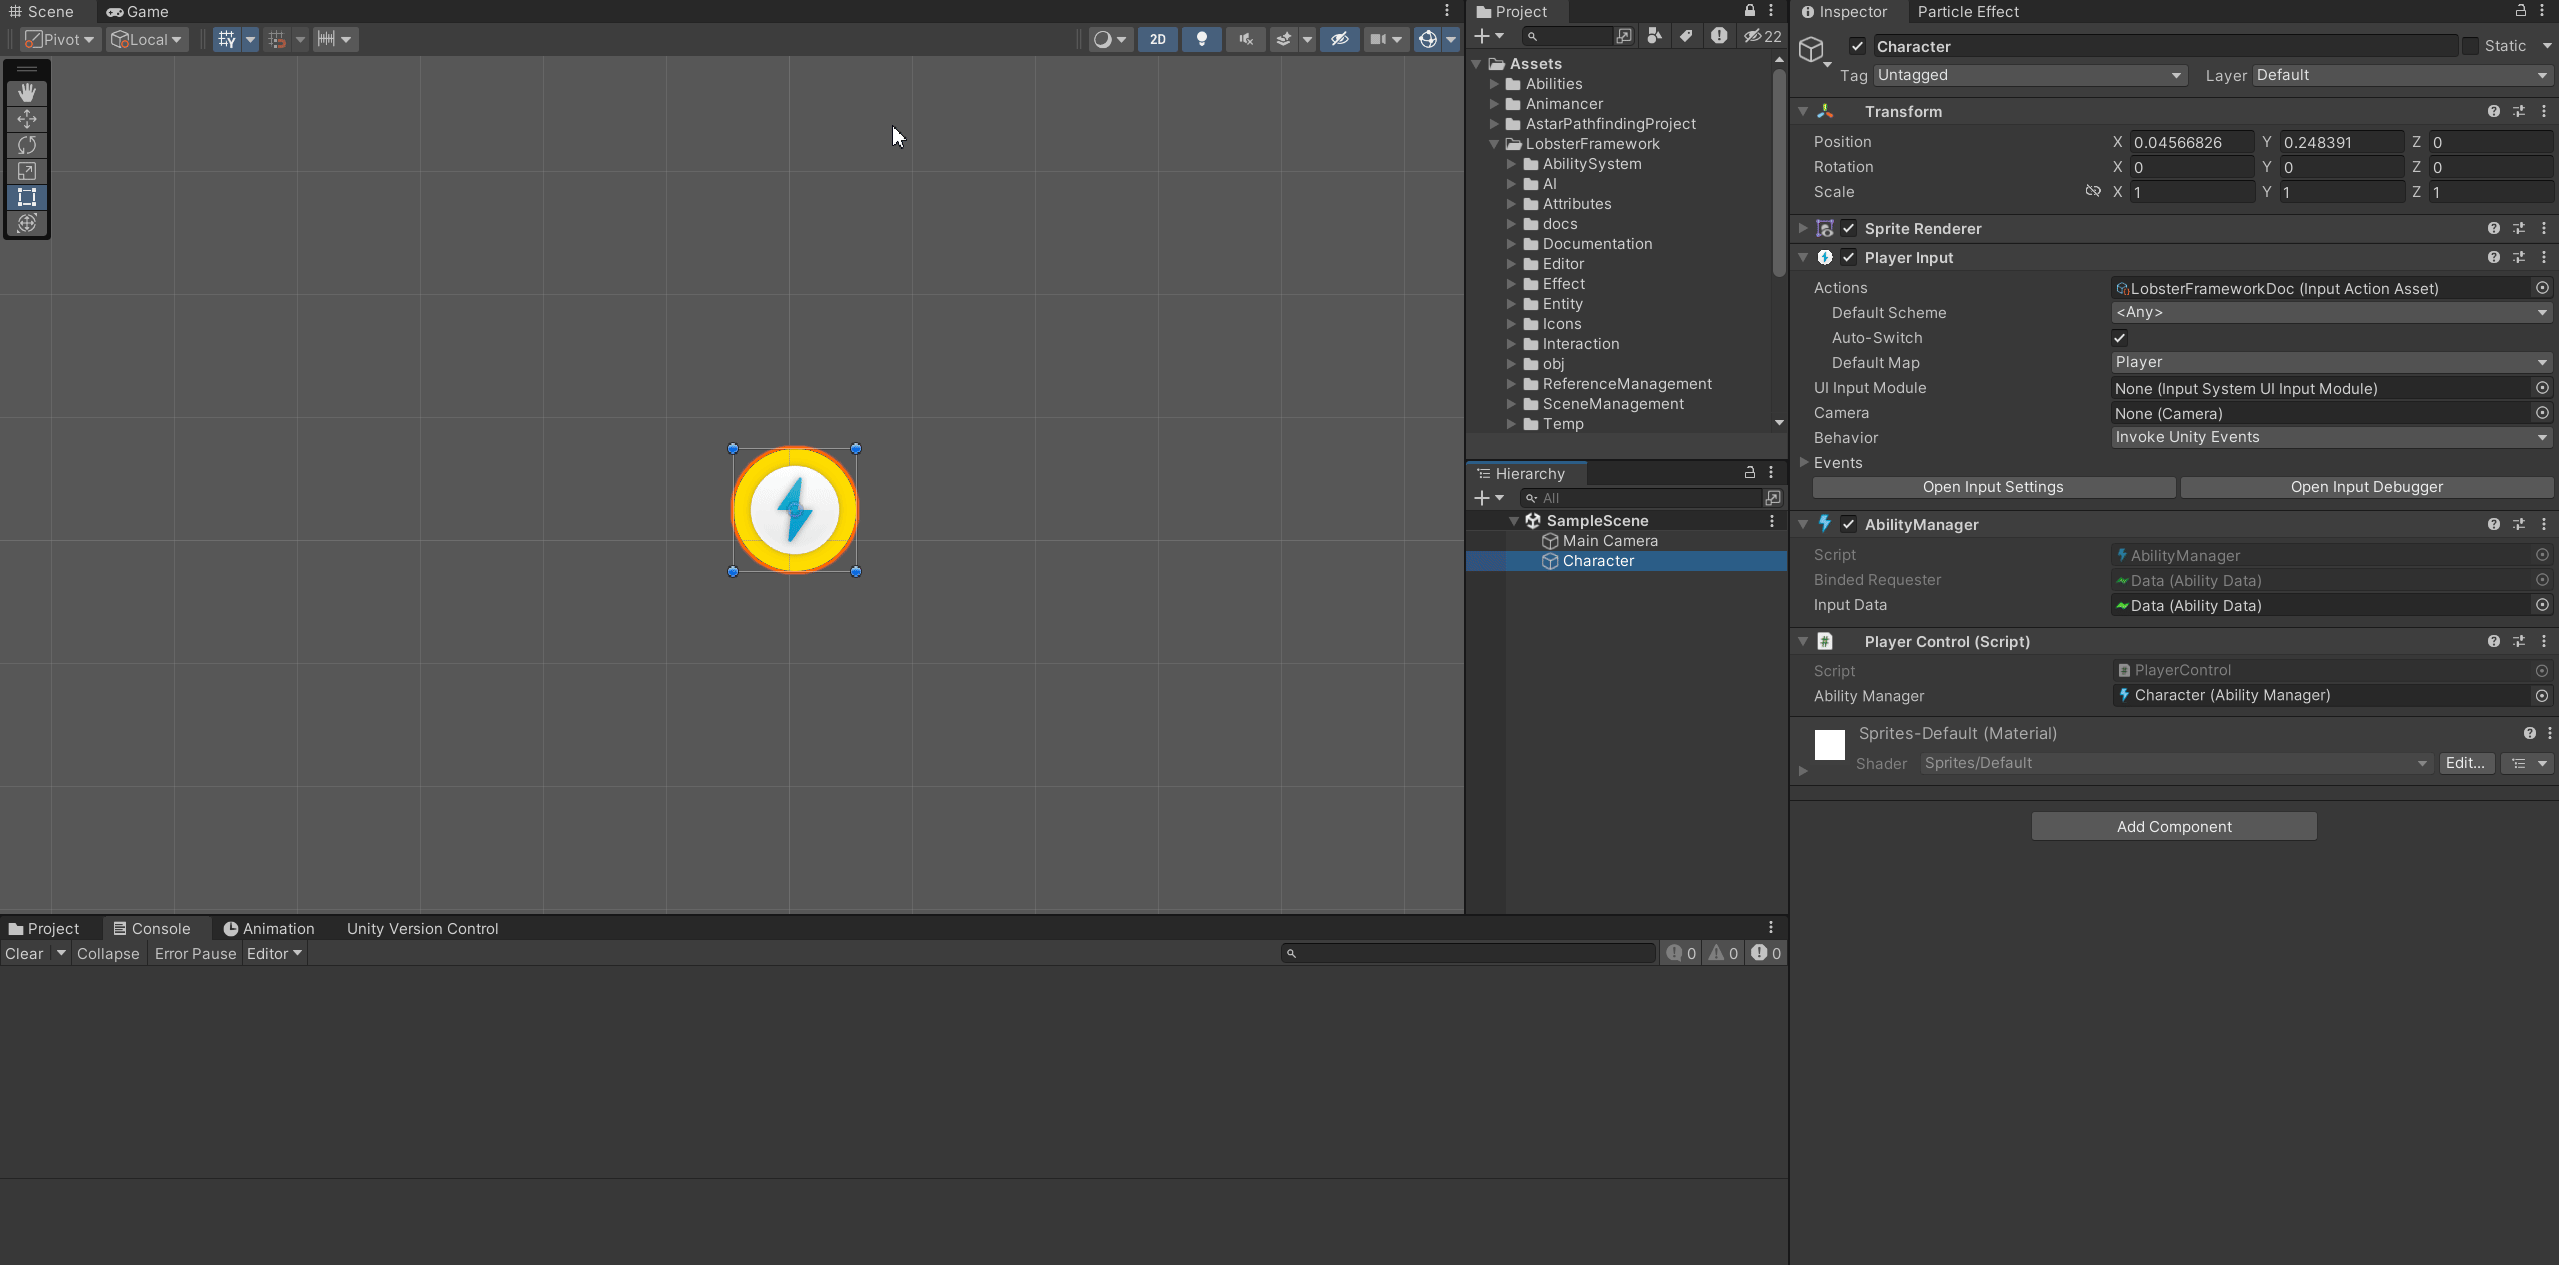Viewport: 2559px width, 1265px height.
Task: Toggle scale constrained proportions link icon
Action: pyautogui.click(x=2093, y=191)
